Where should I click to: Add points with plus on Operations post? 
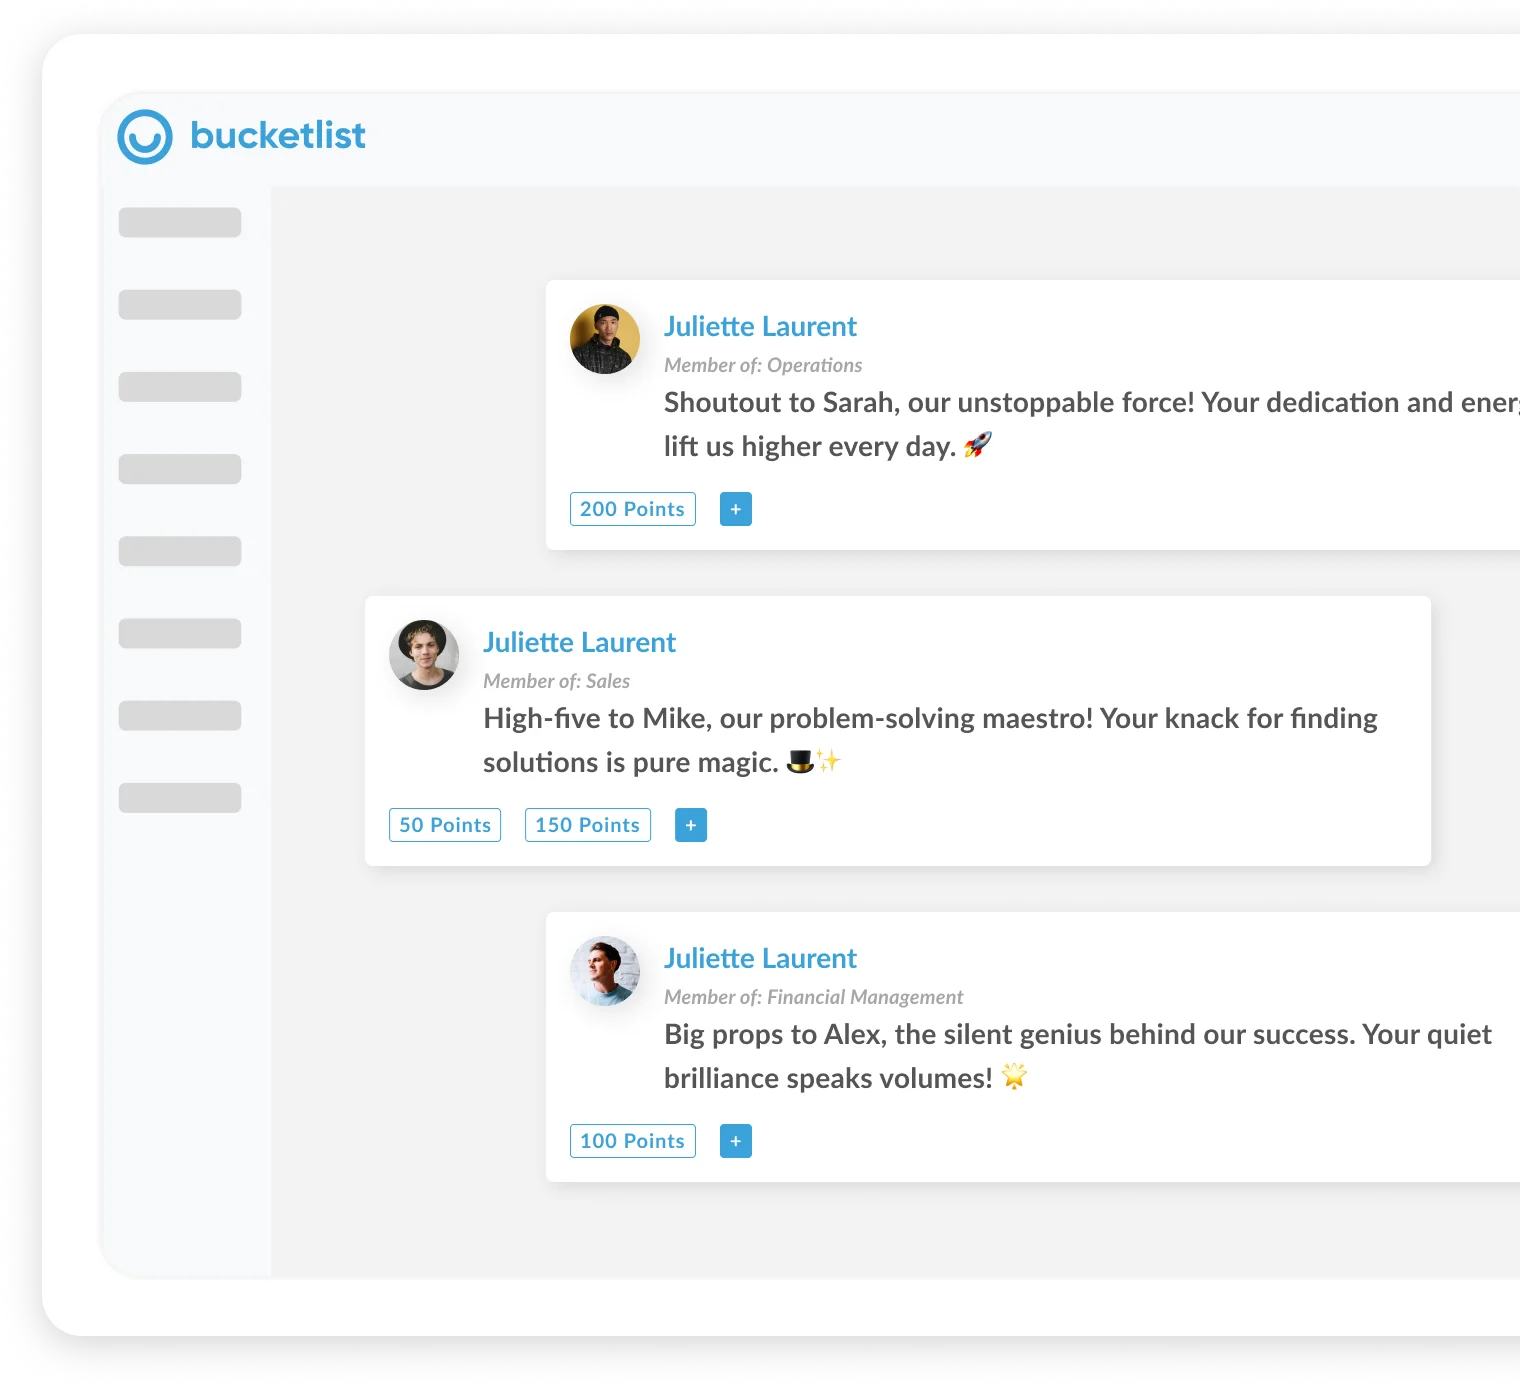(x=736, y=509)
